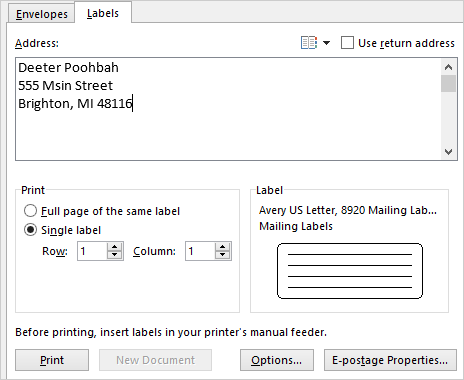This screenshot has height=380, width=464.
Task: Open E-postage Properties...
Action: click(390, 360)
